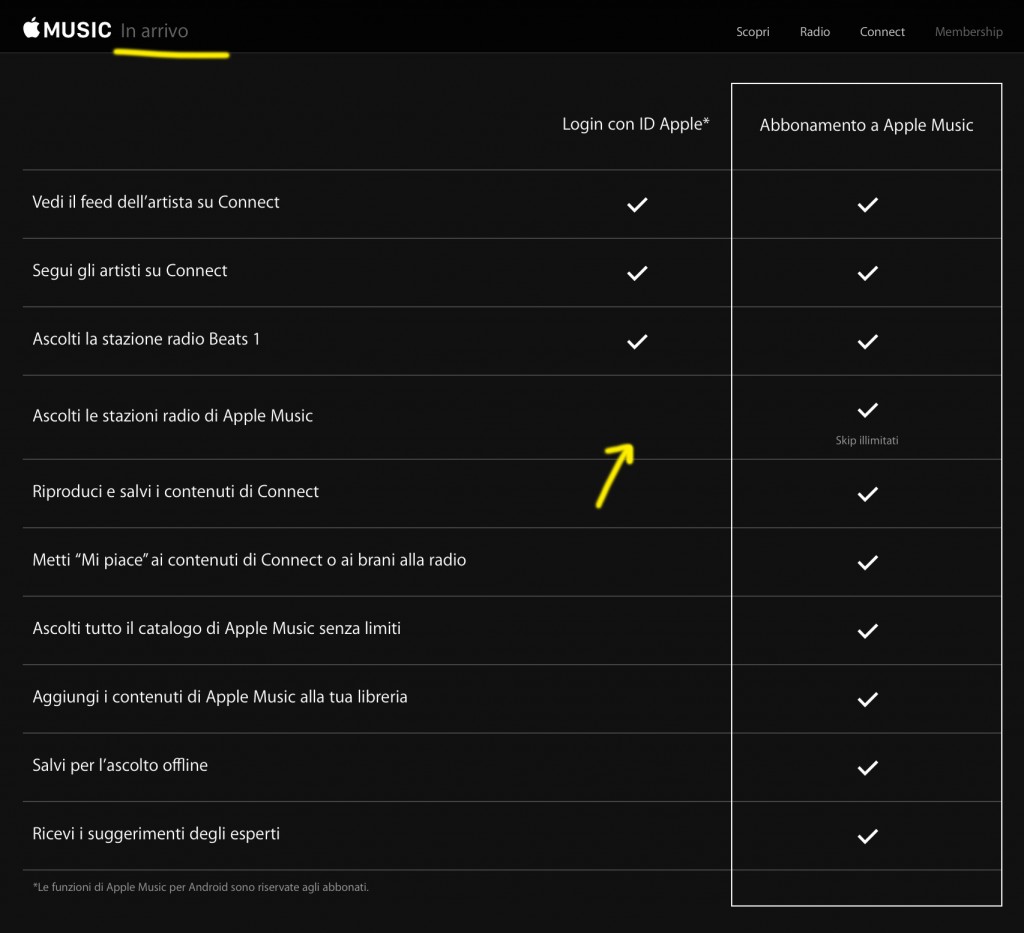Viewport: 1024px width, 933px height.
Task: Click Apple ID checkmark for Beats 1 radio
Action: click(x=637, y=342)
